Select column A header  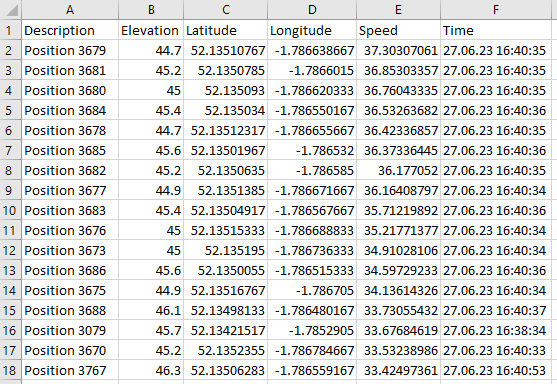[70, 10]
